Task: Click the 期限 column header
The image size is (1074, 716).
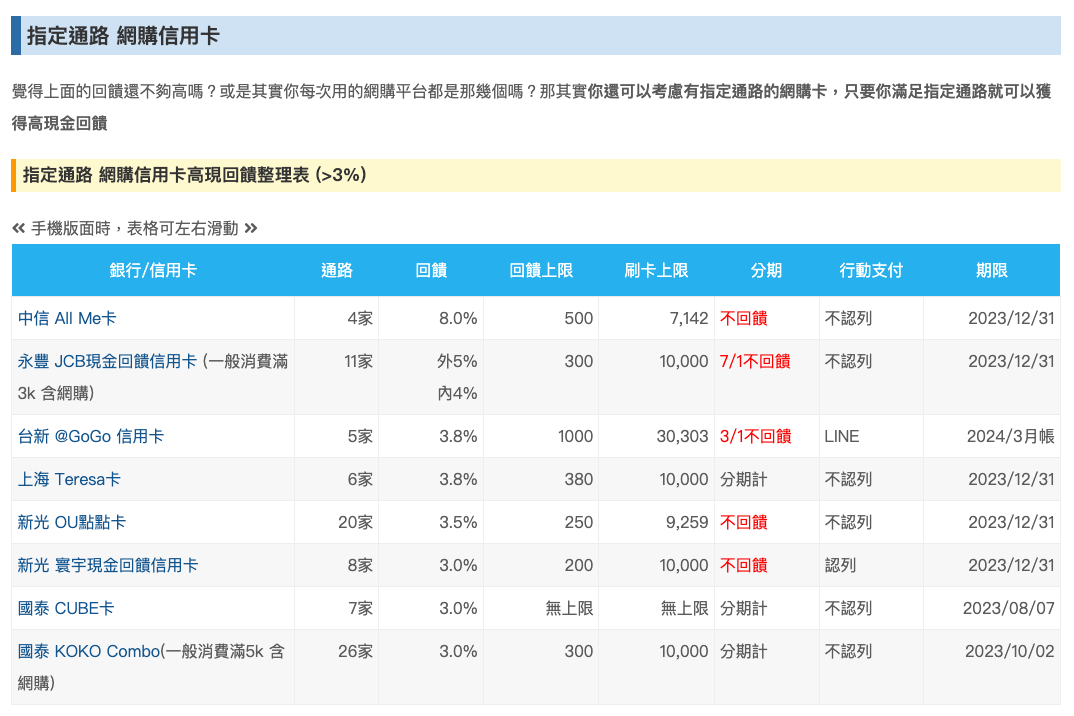Action: coord(992,271)
